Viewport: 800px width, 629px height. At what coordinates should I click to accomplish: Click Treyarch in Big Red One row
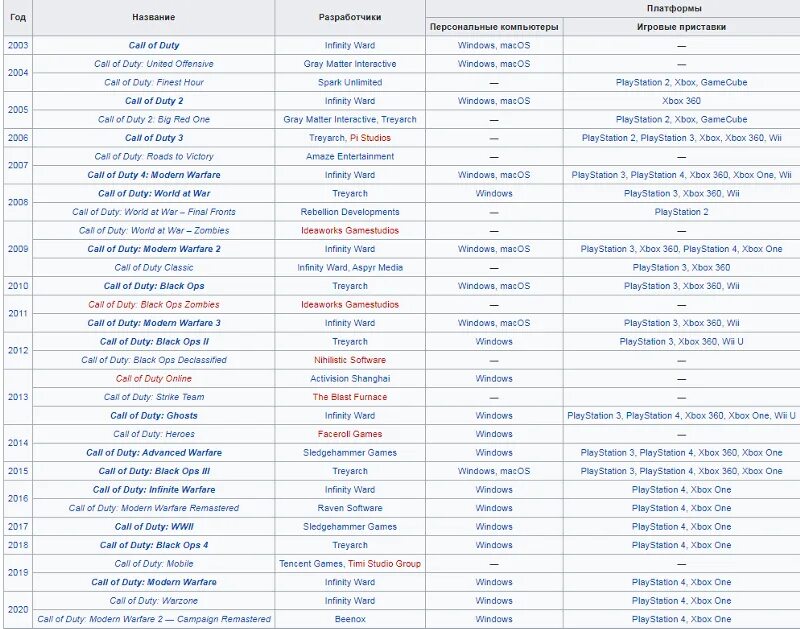point(398,119)
